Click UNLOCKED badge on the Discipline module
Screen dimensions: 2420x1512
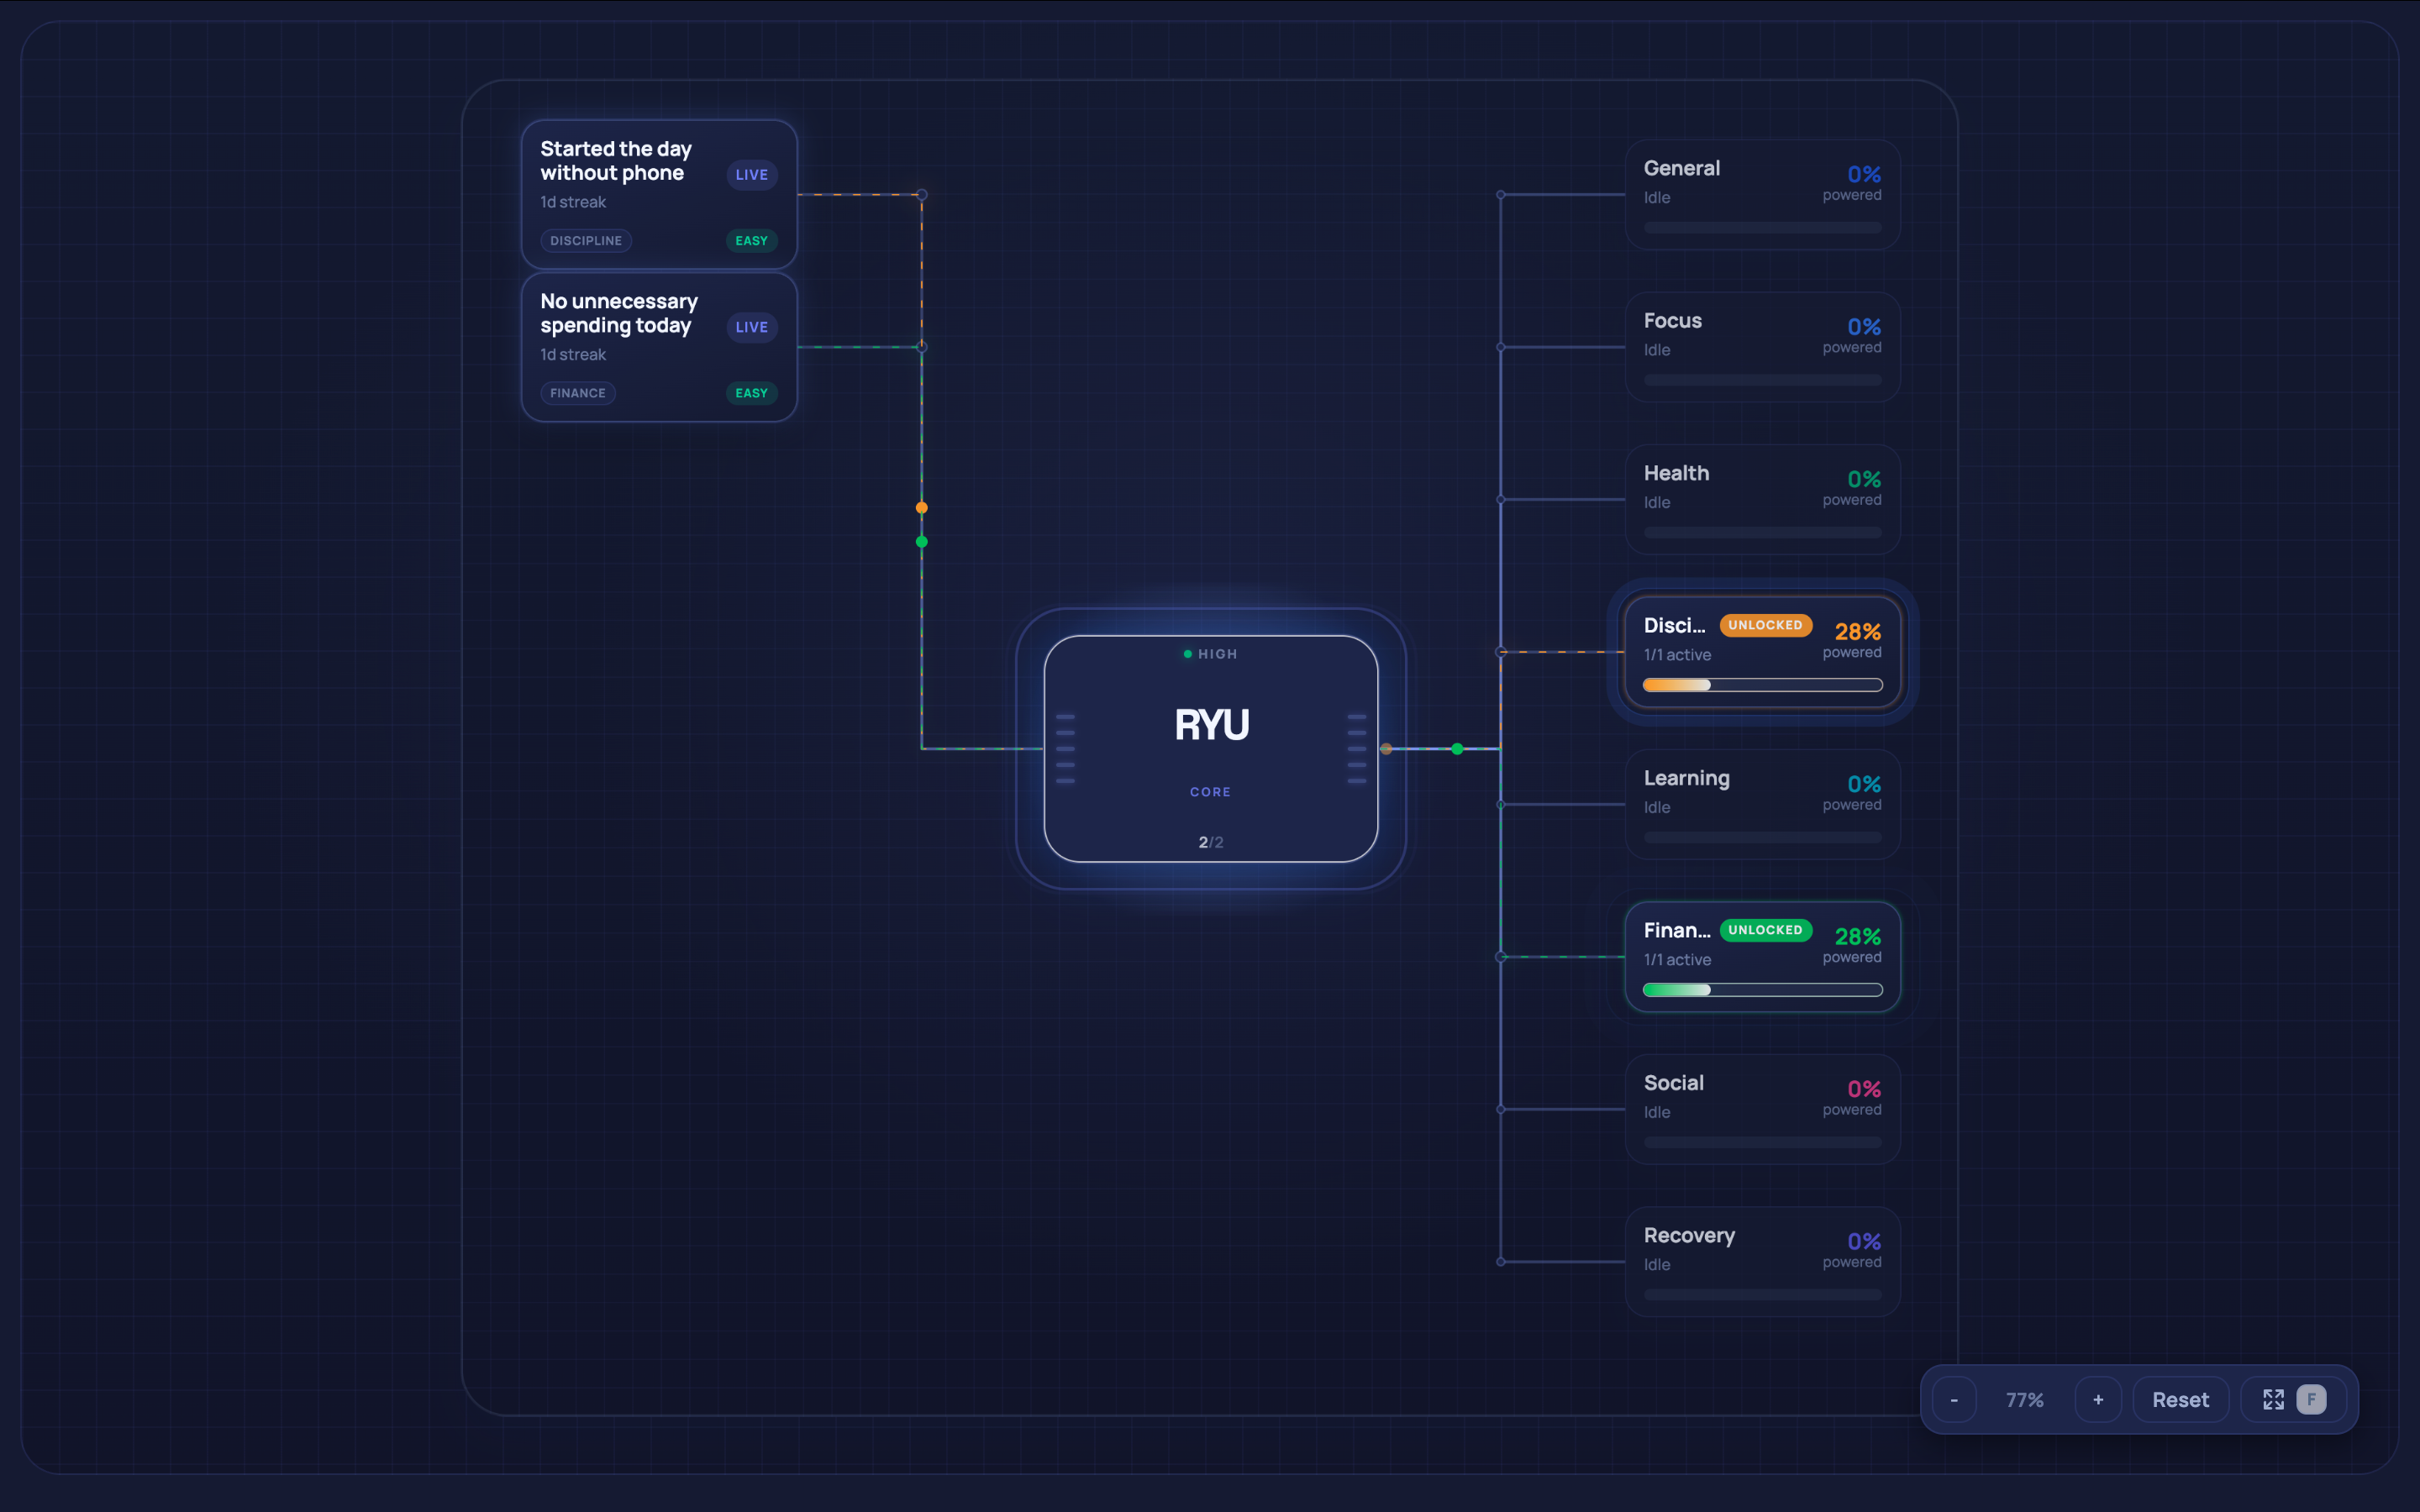pyautogui.click(x=1766, y=625)
